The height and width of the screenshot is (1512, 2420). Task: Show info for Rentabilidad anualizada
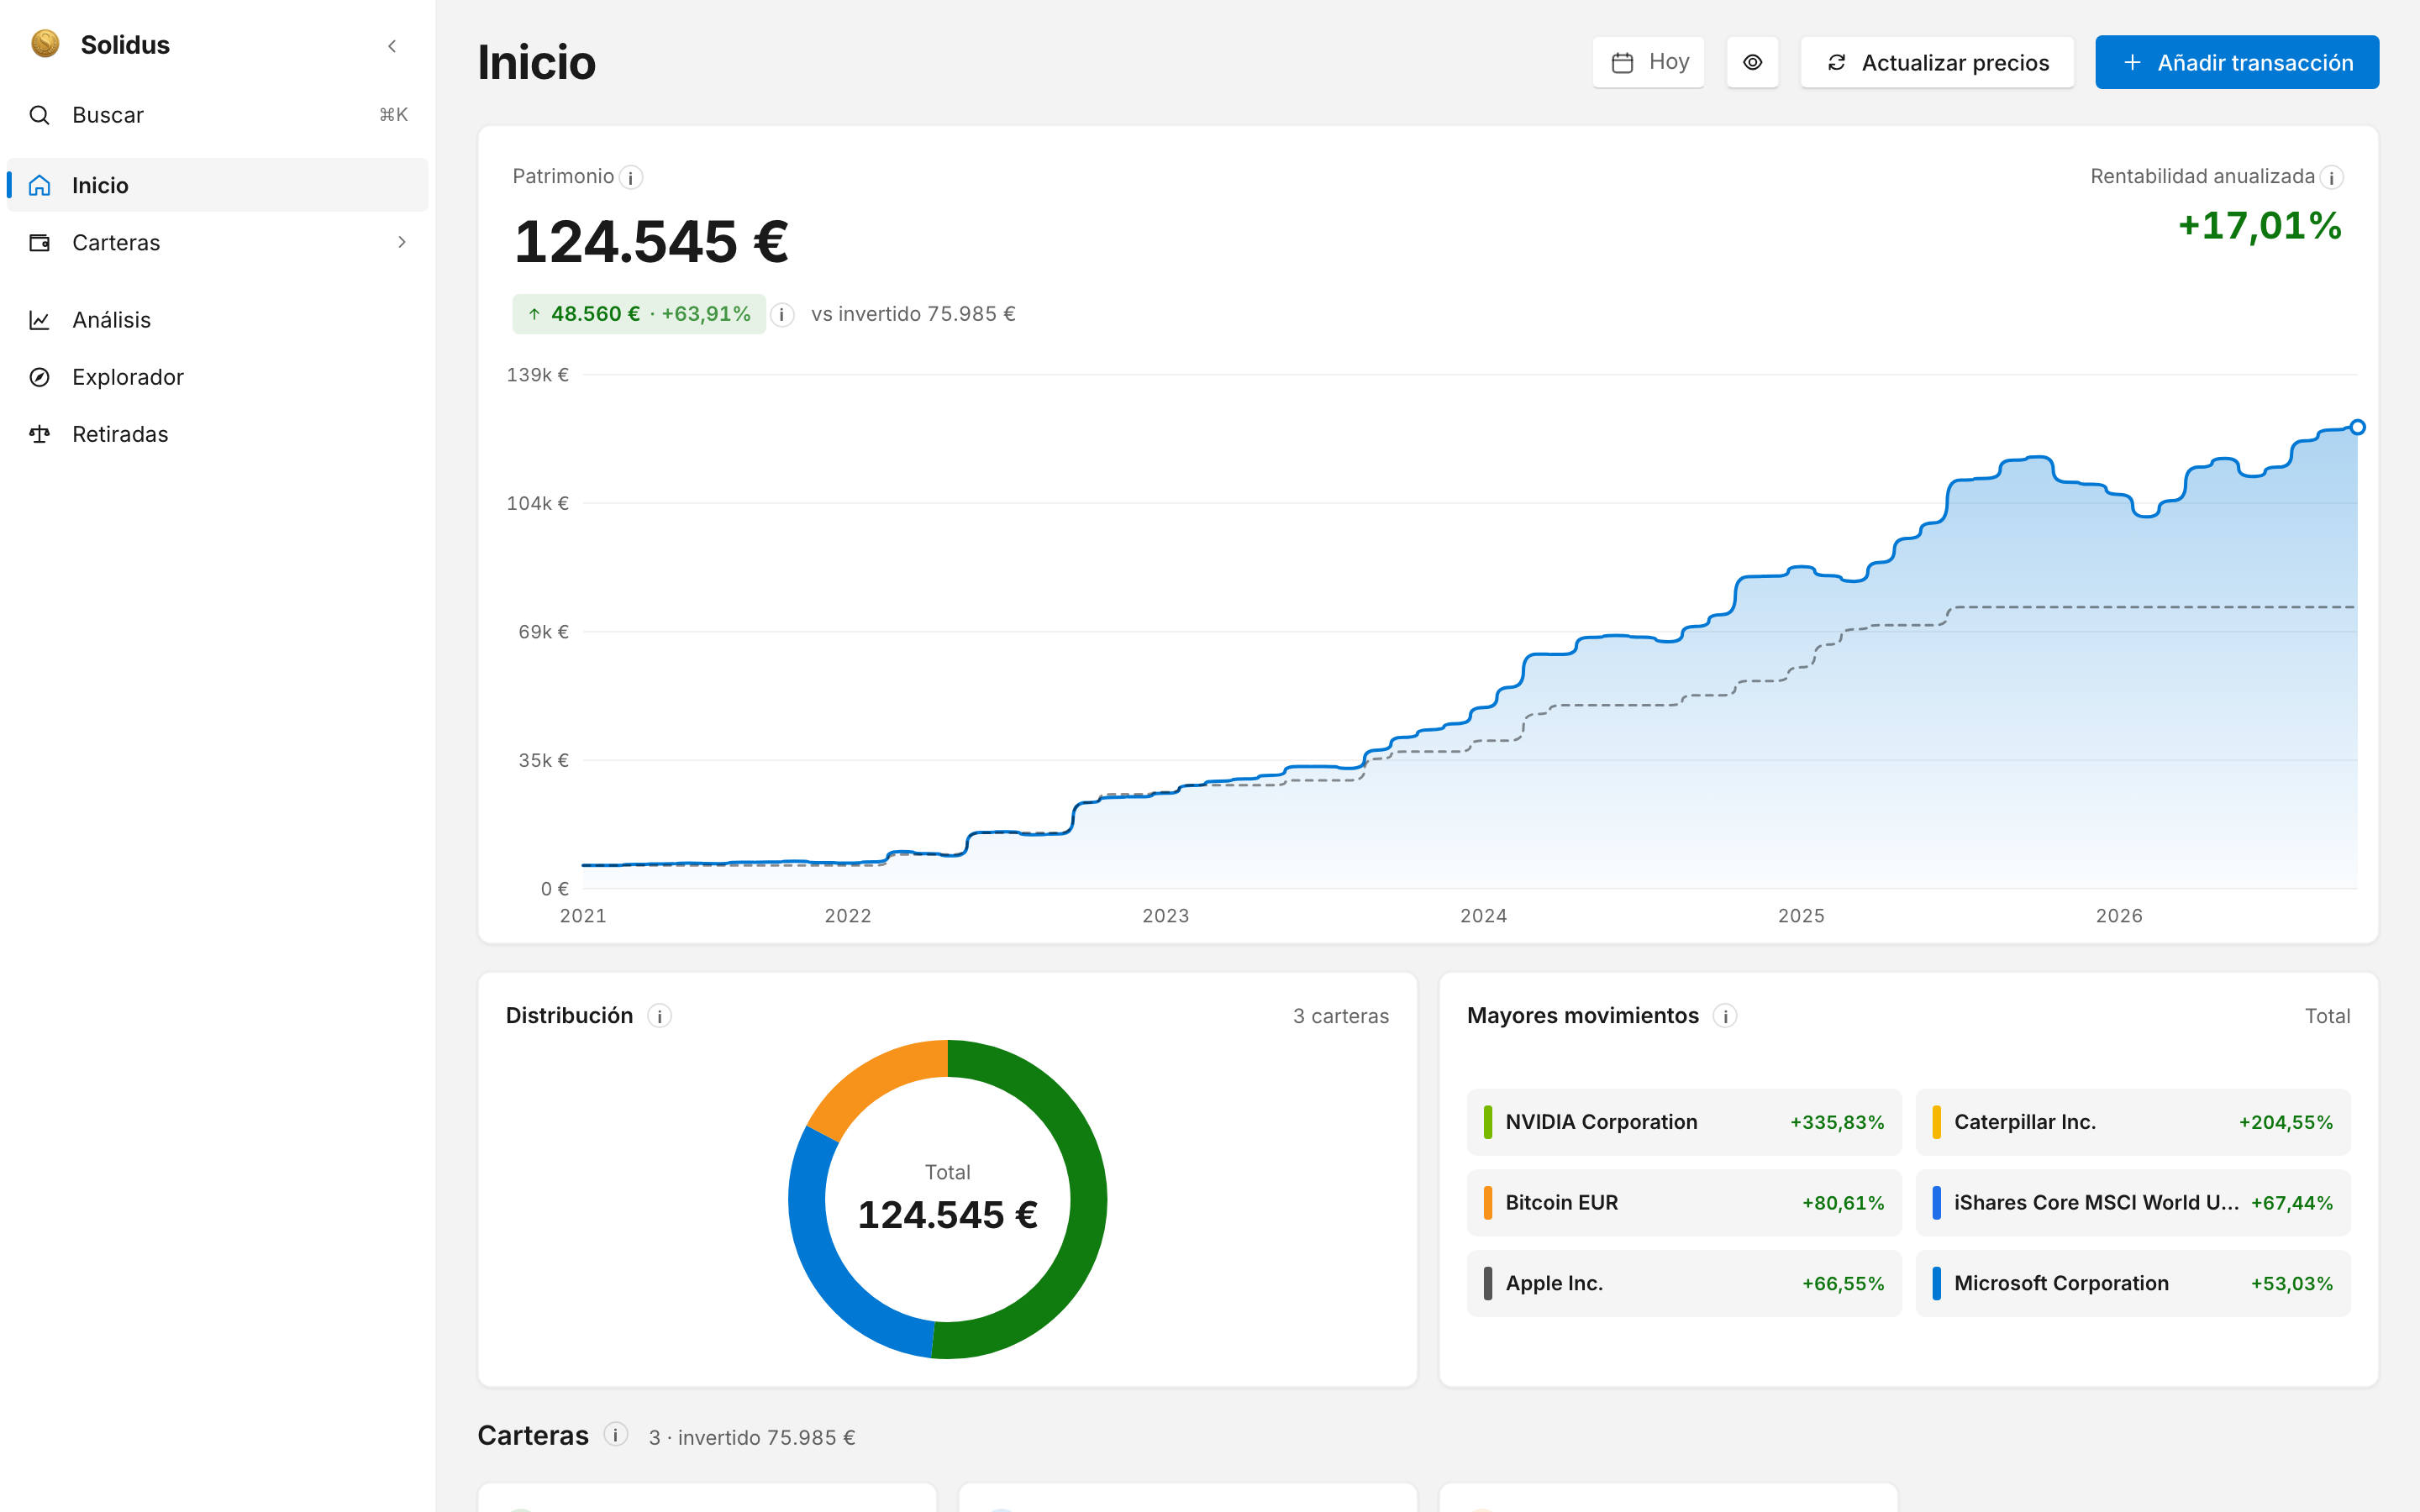[2331, 178]
